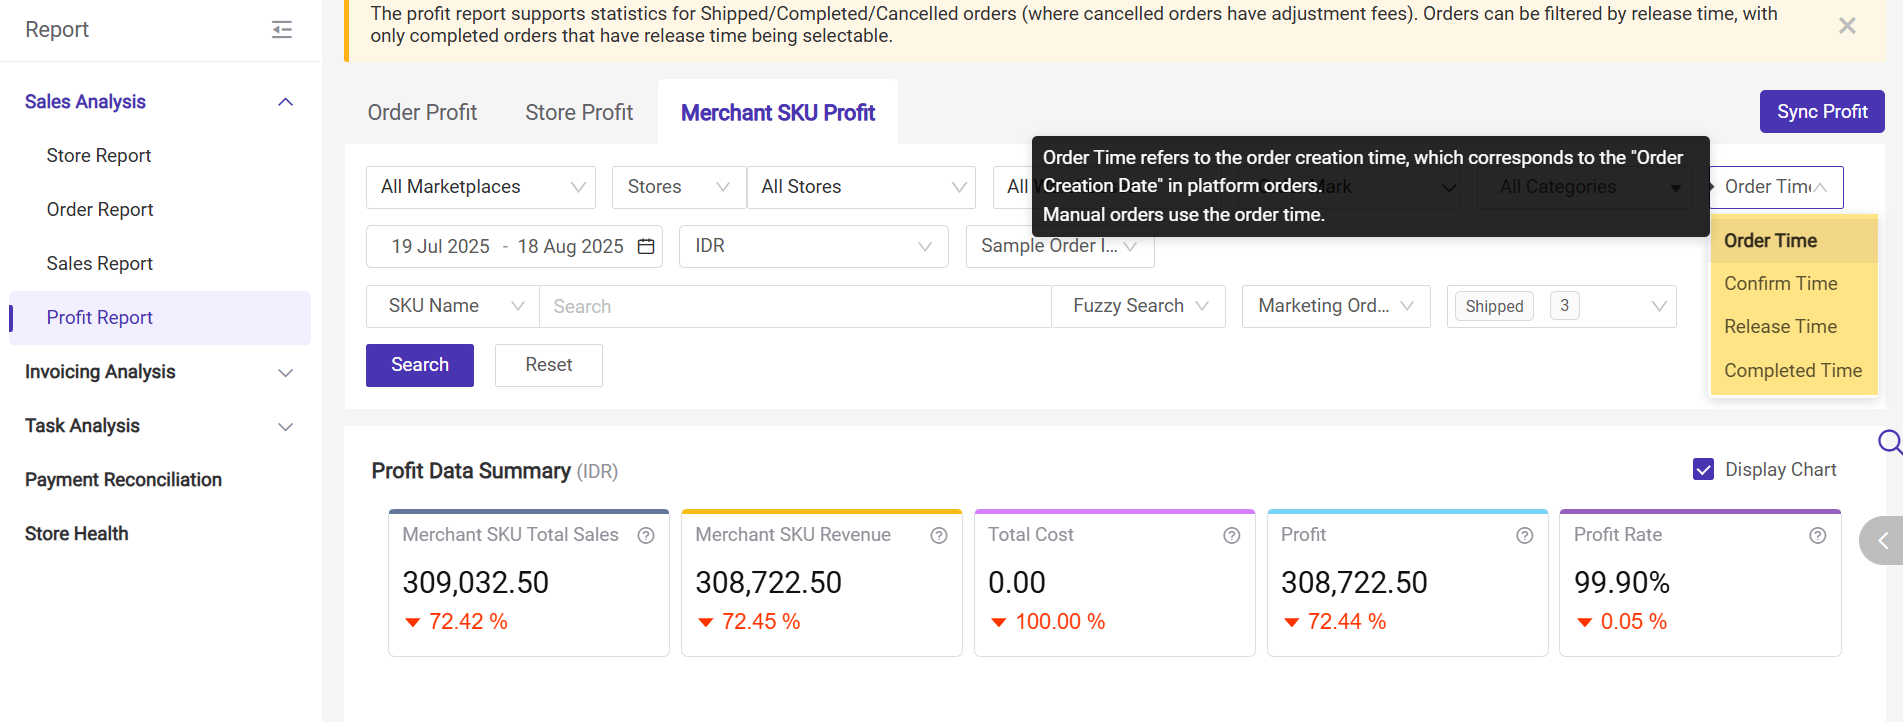Click the Total Cost help icon
This screenshot has width=1903, height=722.
pyautogui.click(x=1232, y=536)
